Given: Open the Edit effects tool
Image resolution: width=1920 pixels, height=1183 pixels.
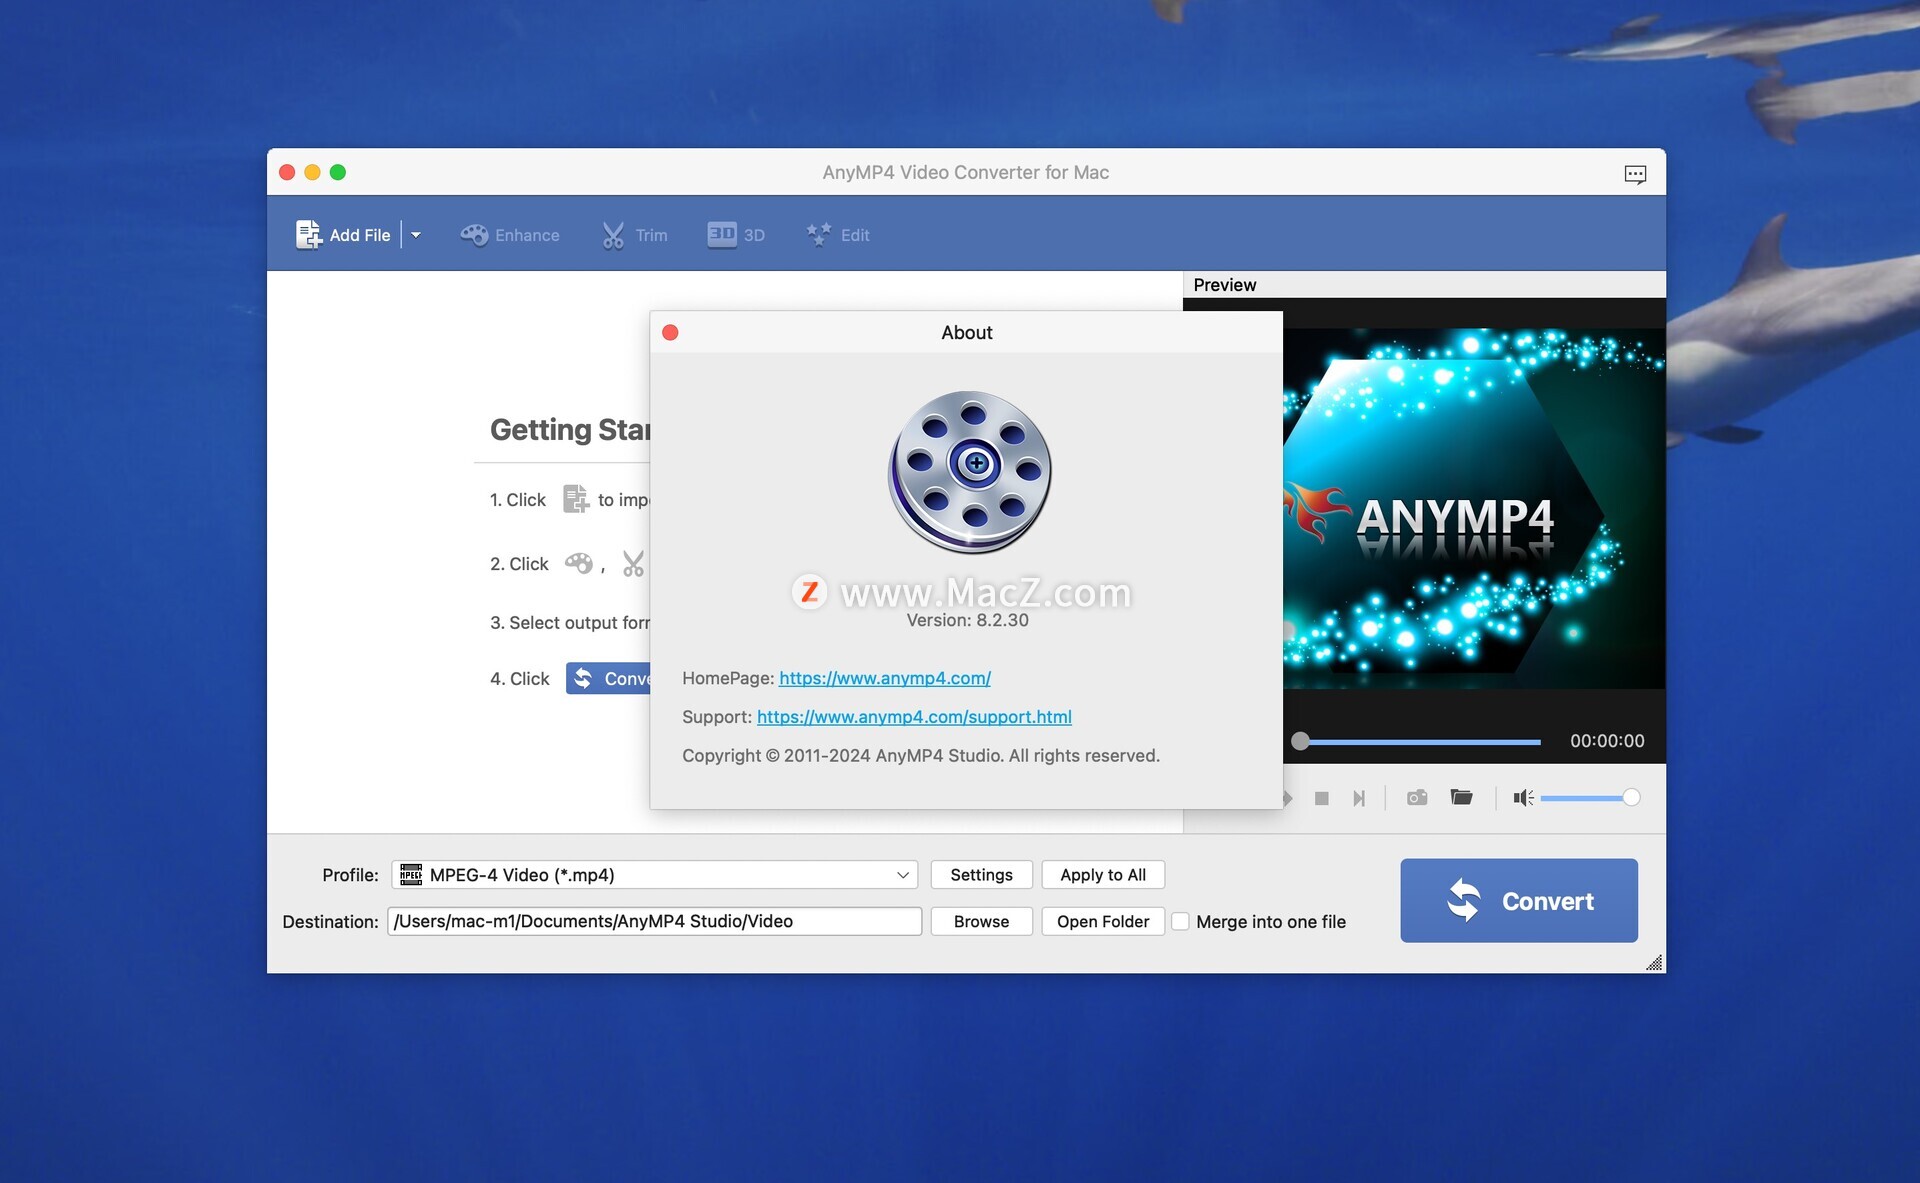Looking at the screenshot, I should tap(838, 235).
